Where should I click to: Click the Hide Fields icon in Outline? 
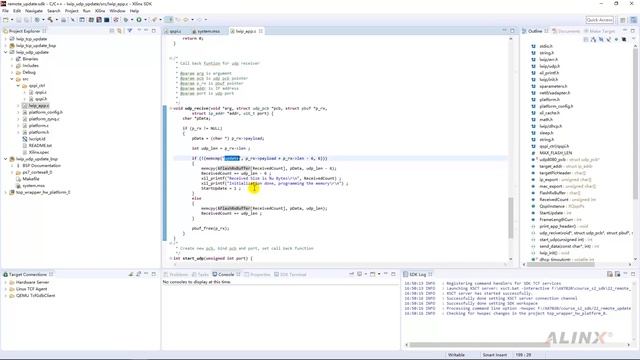[x=601, y=40]
